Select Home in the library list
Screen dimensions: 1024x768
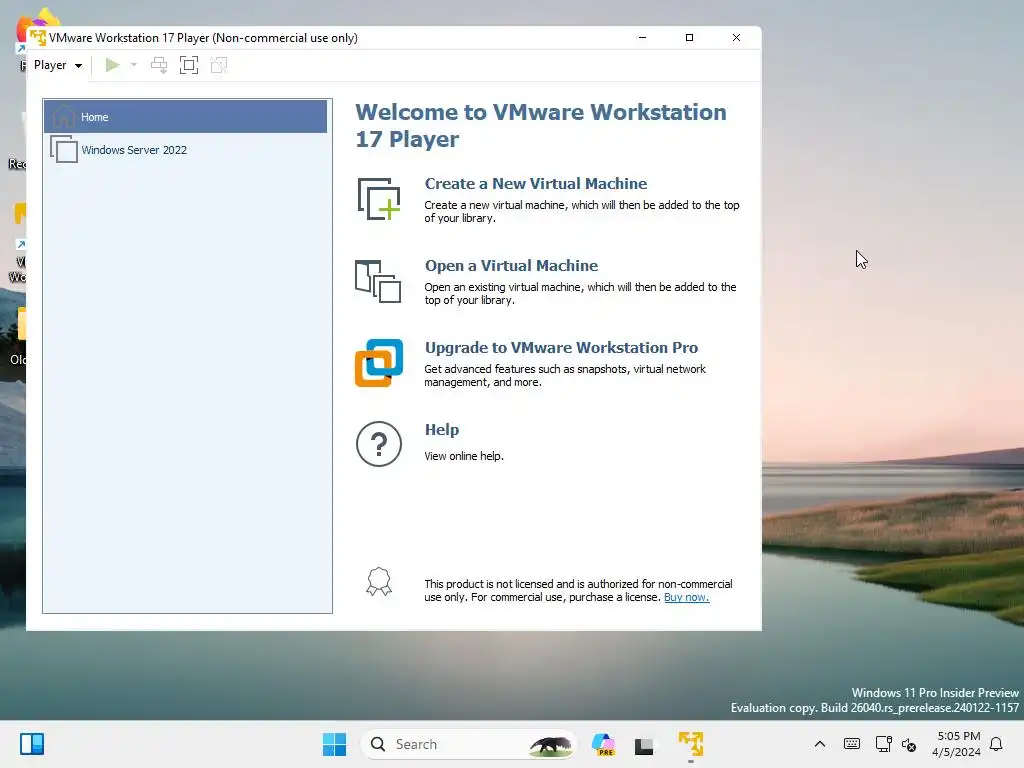[185, 117]
